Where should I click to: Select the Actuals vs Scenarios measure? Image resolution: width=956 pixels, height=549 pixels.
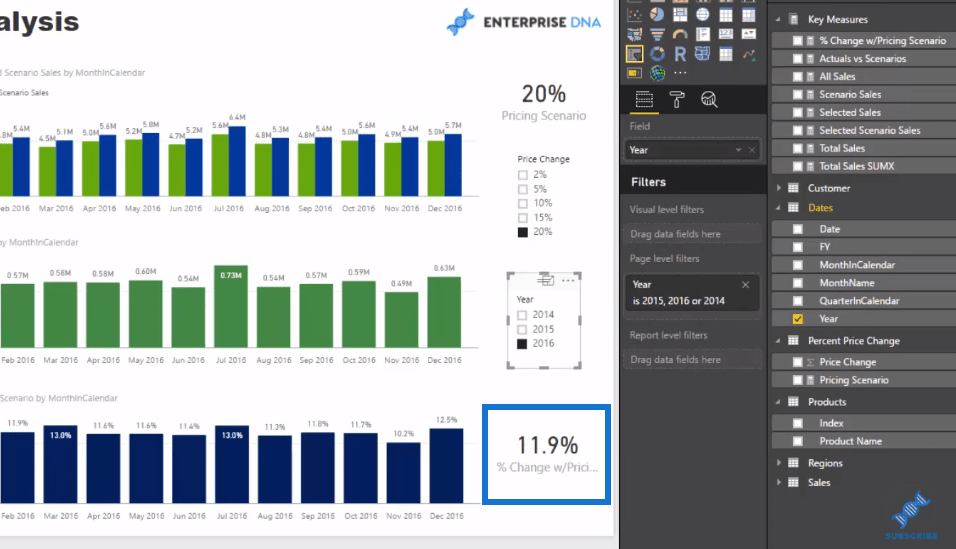(862, 59)
